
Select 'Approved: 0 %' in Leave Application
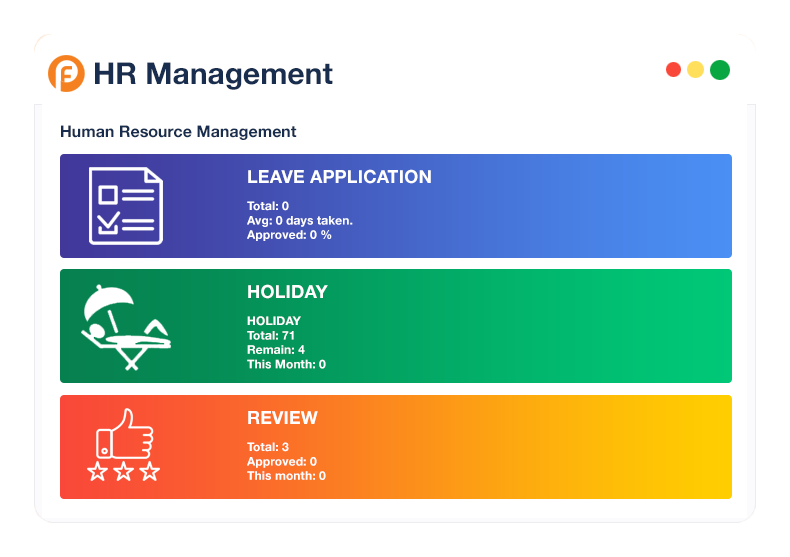click(x=289, y=235)
